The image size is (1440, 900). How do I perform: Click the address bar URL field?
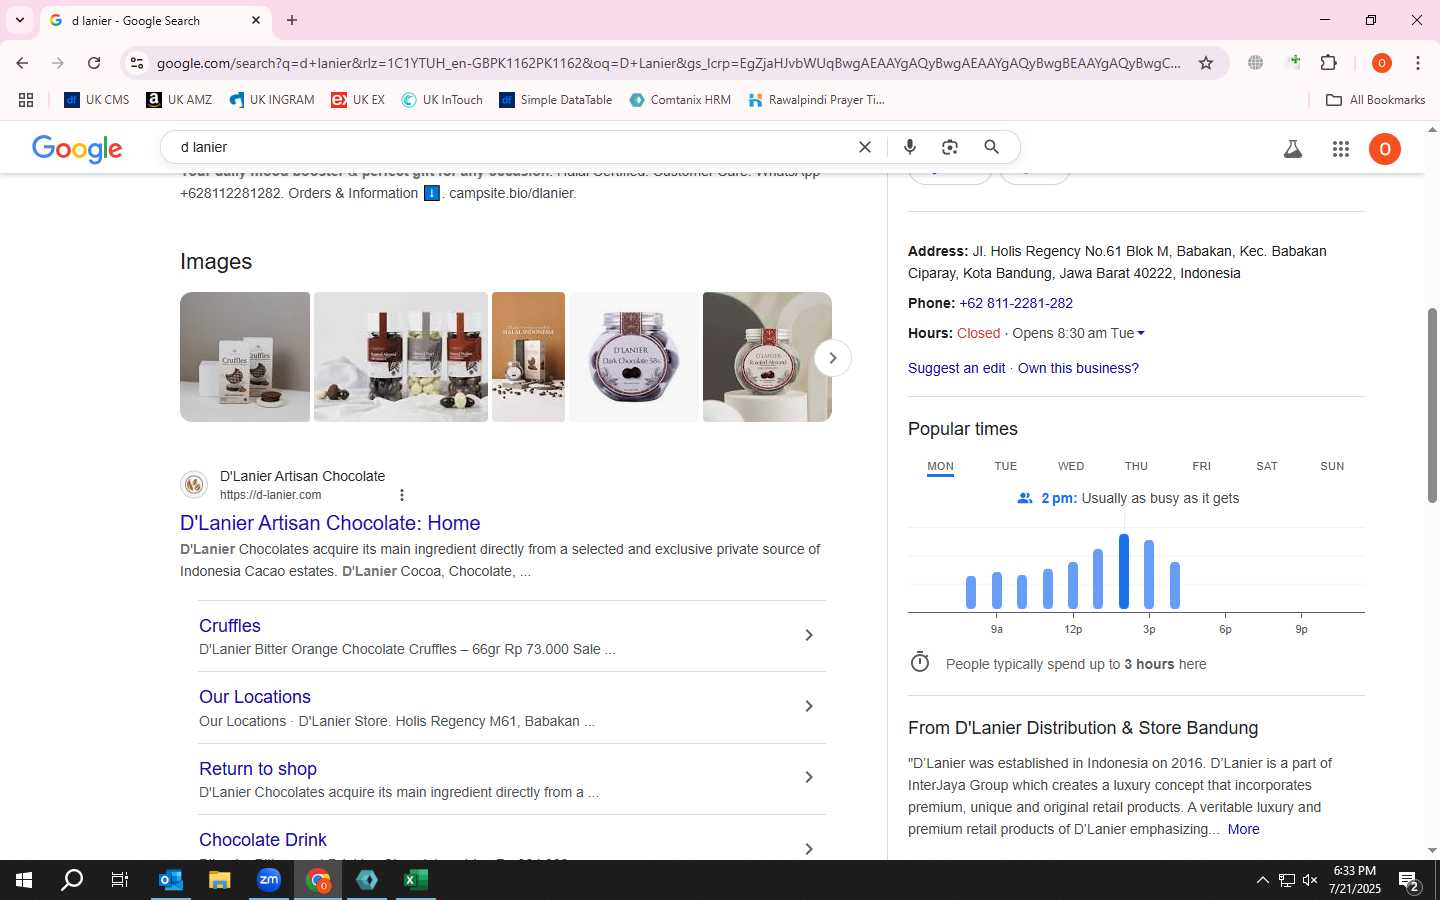point(668,63)
